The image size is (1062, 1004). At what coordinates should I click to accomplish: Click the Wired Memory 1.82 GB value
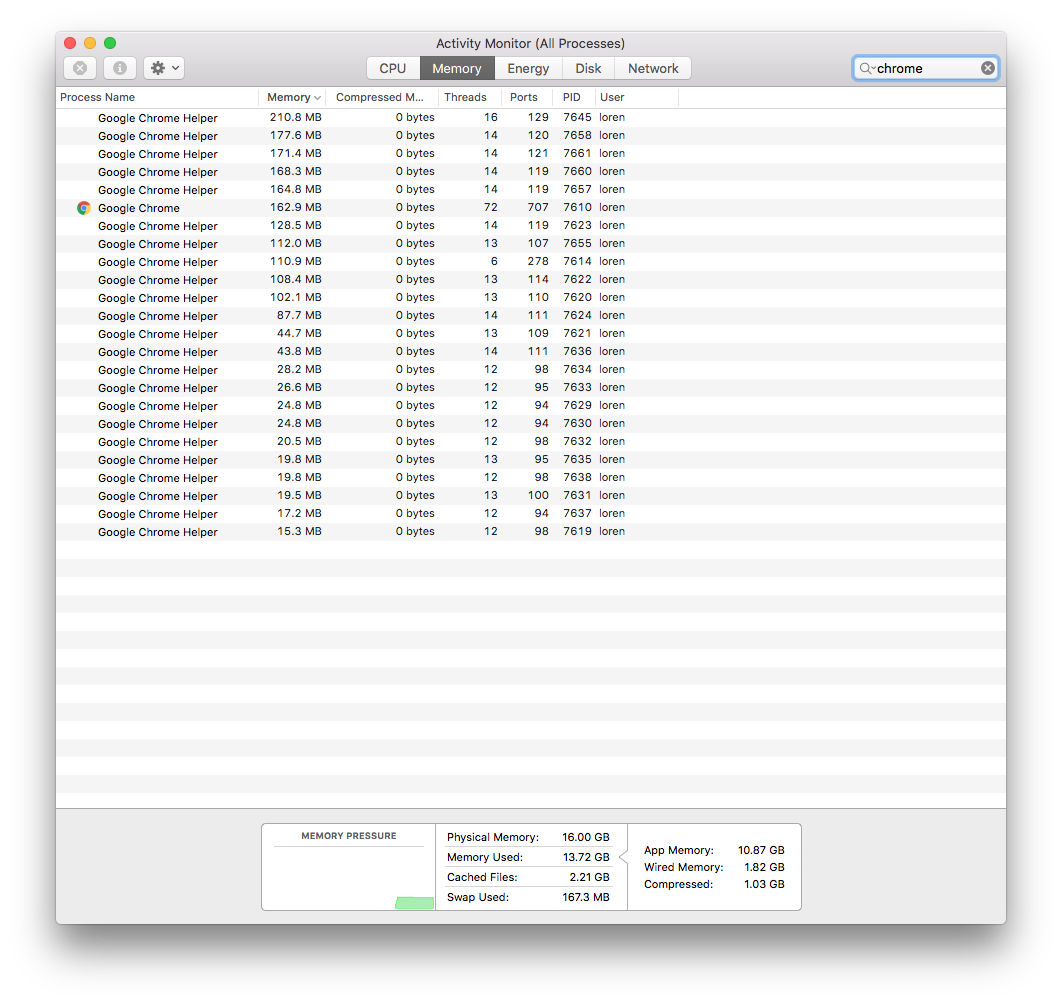tap(764, 867)
